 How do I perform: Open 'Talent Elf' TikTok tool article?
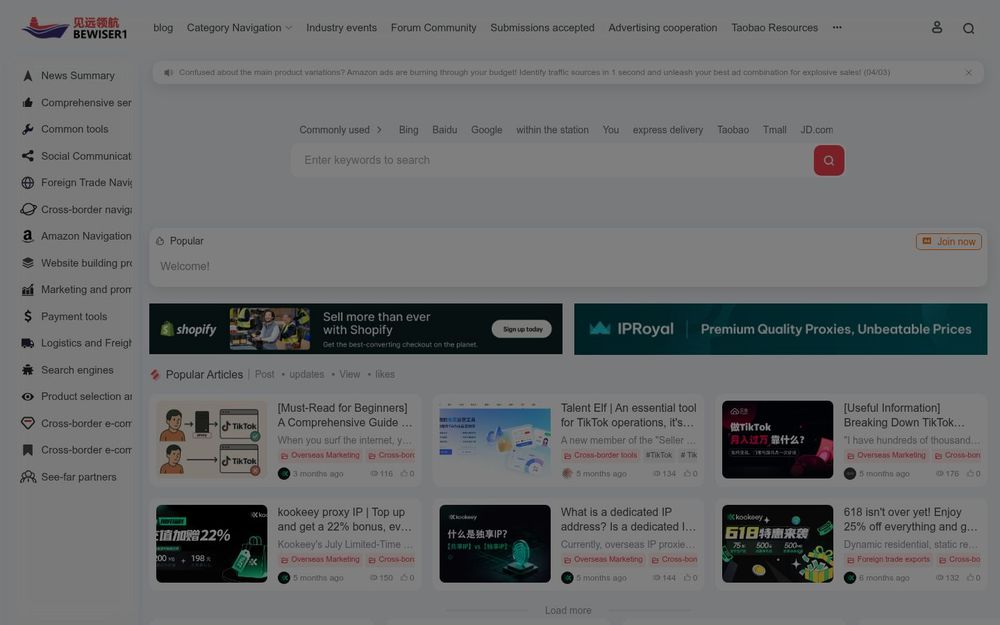click(x=628, y=415)
